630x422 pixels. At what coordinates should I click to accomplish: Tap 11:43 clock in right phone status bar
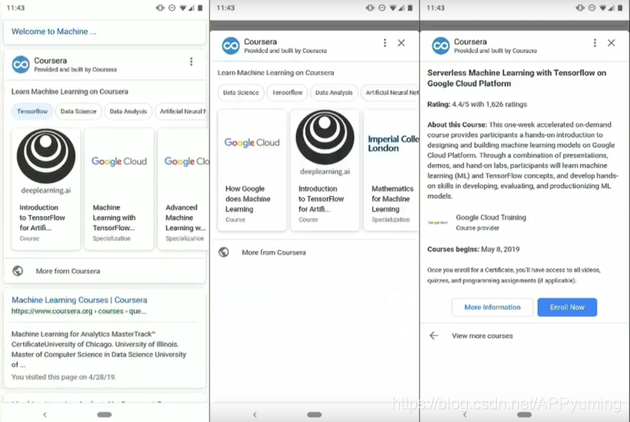click(436, 8)
